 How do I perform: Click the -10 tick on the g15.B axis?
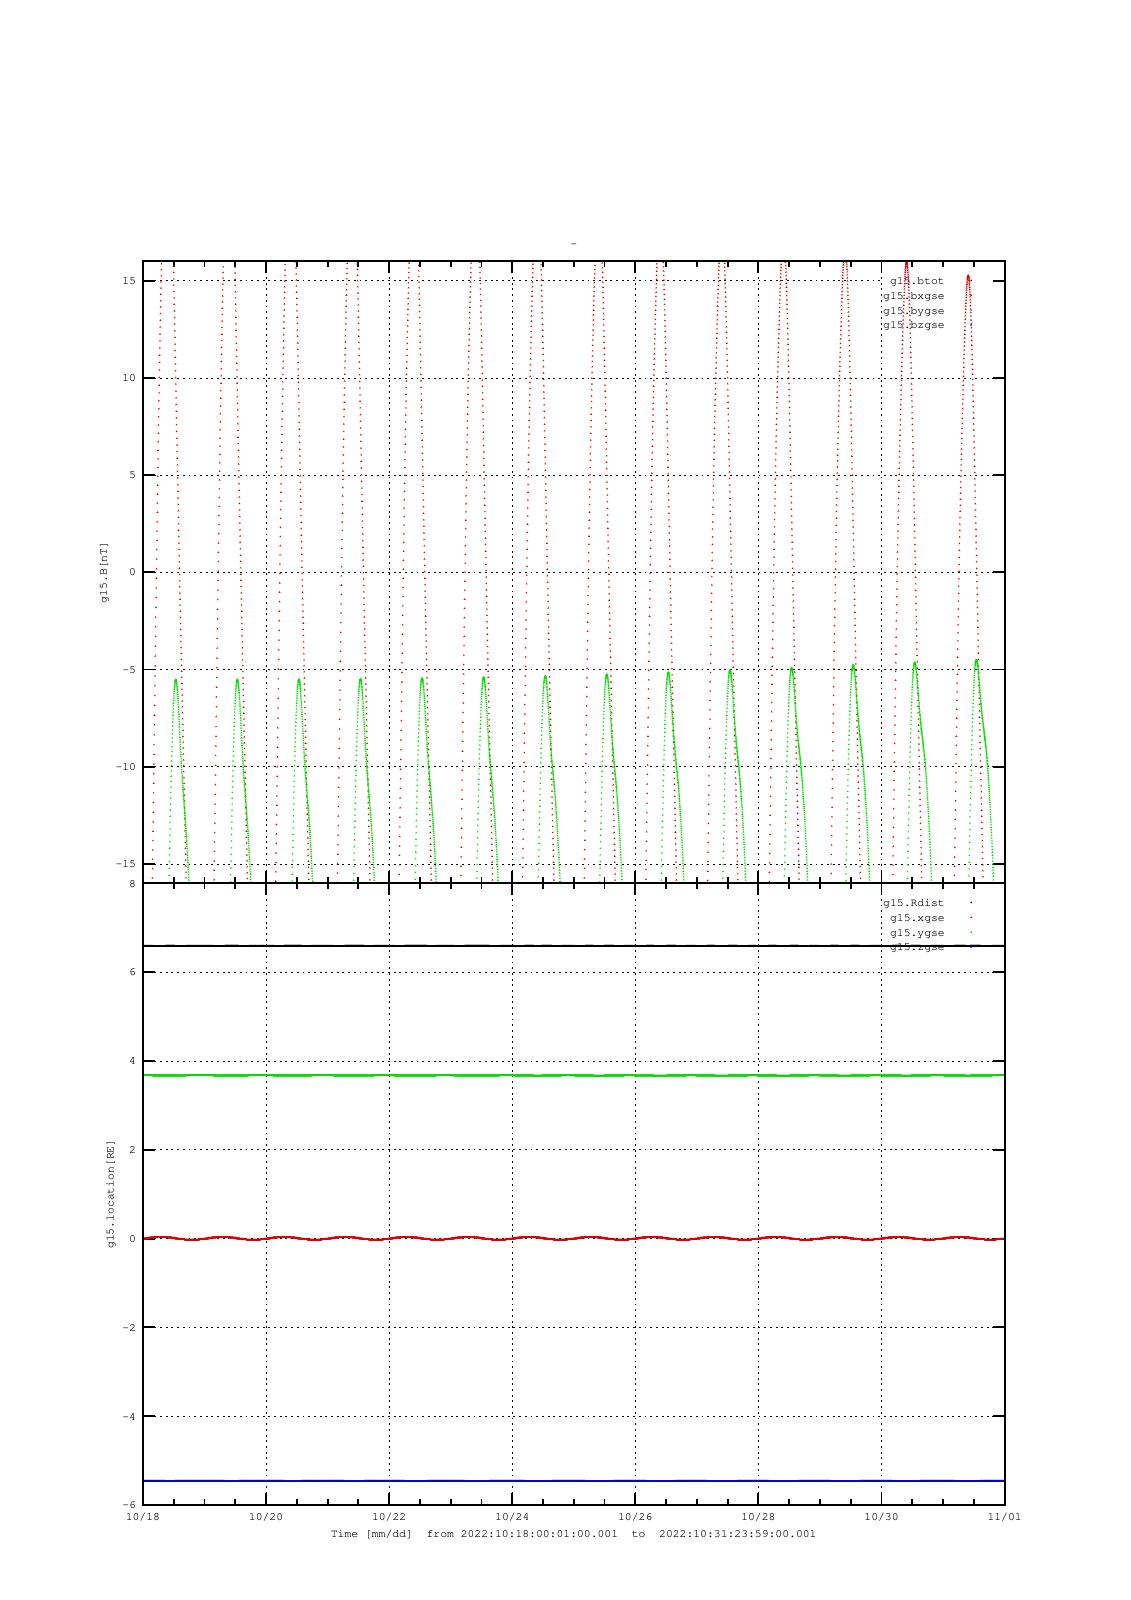[x=126, y=767]
